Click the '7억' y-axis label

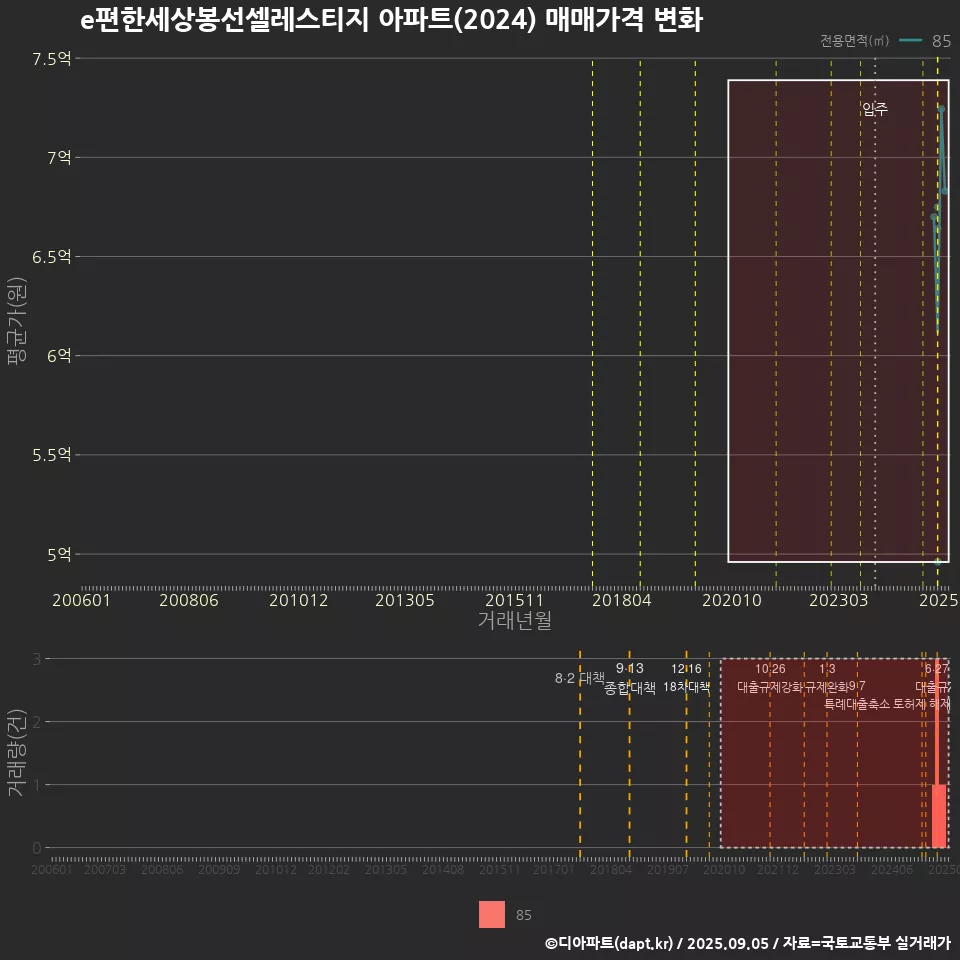click(59, 158)
